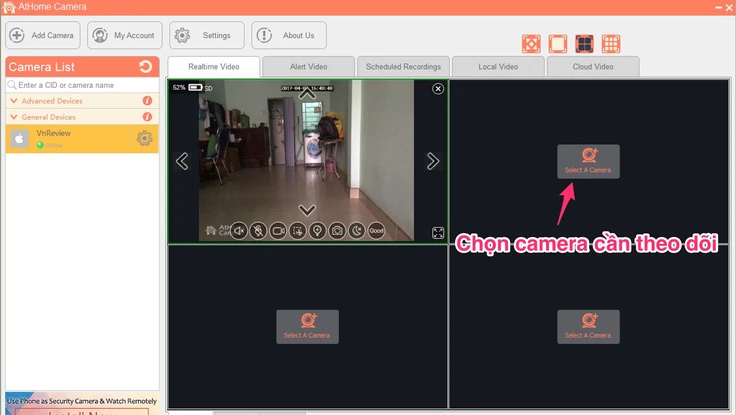Collapse the General Devices section
This screenshot has width=736, height=415.
14,117
